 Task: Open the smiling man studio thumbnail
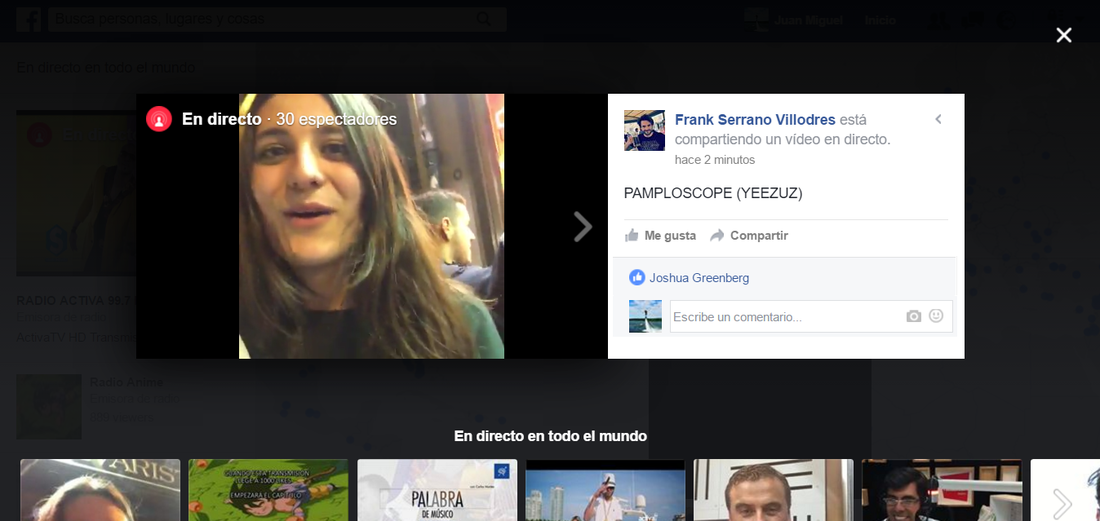(x=774, y=490)
